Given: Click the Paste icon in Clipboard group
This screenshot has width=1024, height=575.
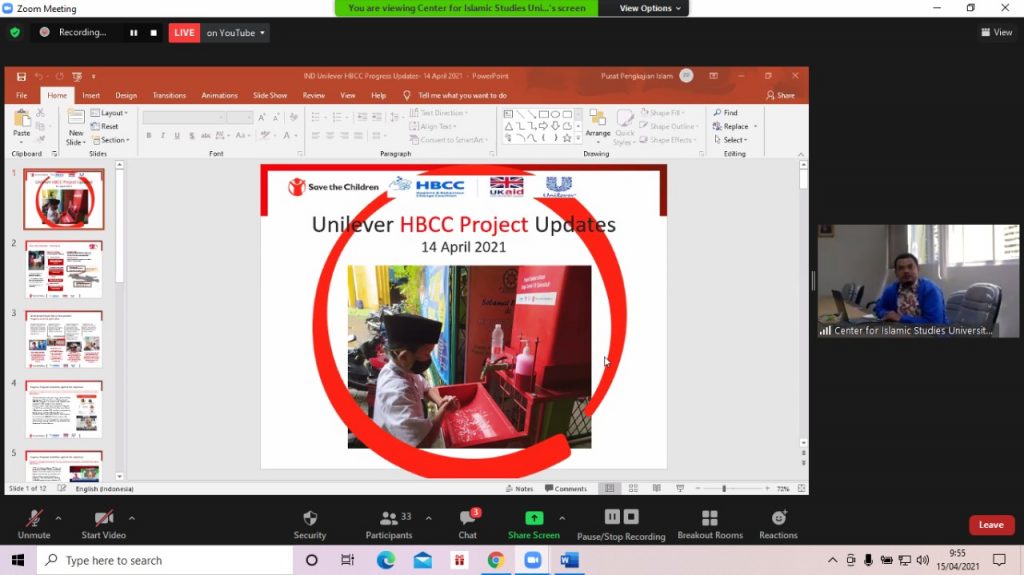Looking at the screenshot, I should [22, 120].
